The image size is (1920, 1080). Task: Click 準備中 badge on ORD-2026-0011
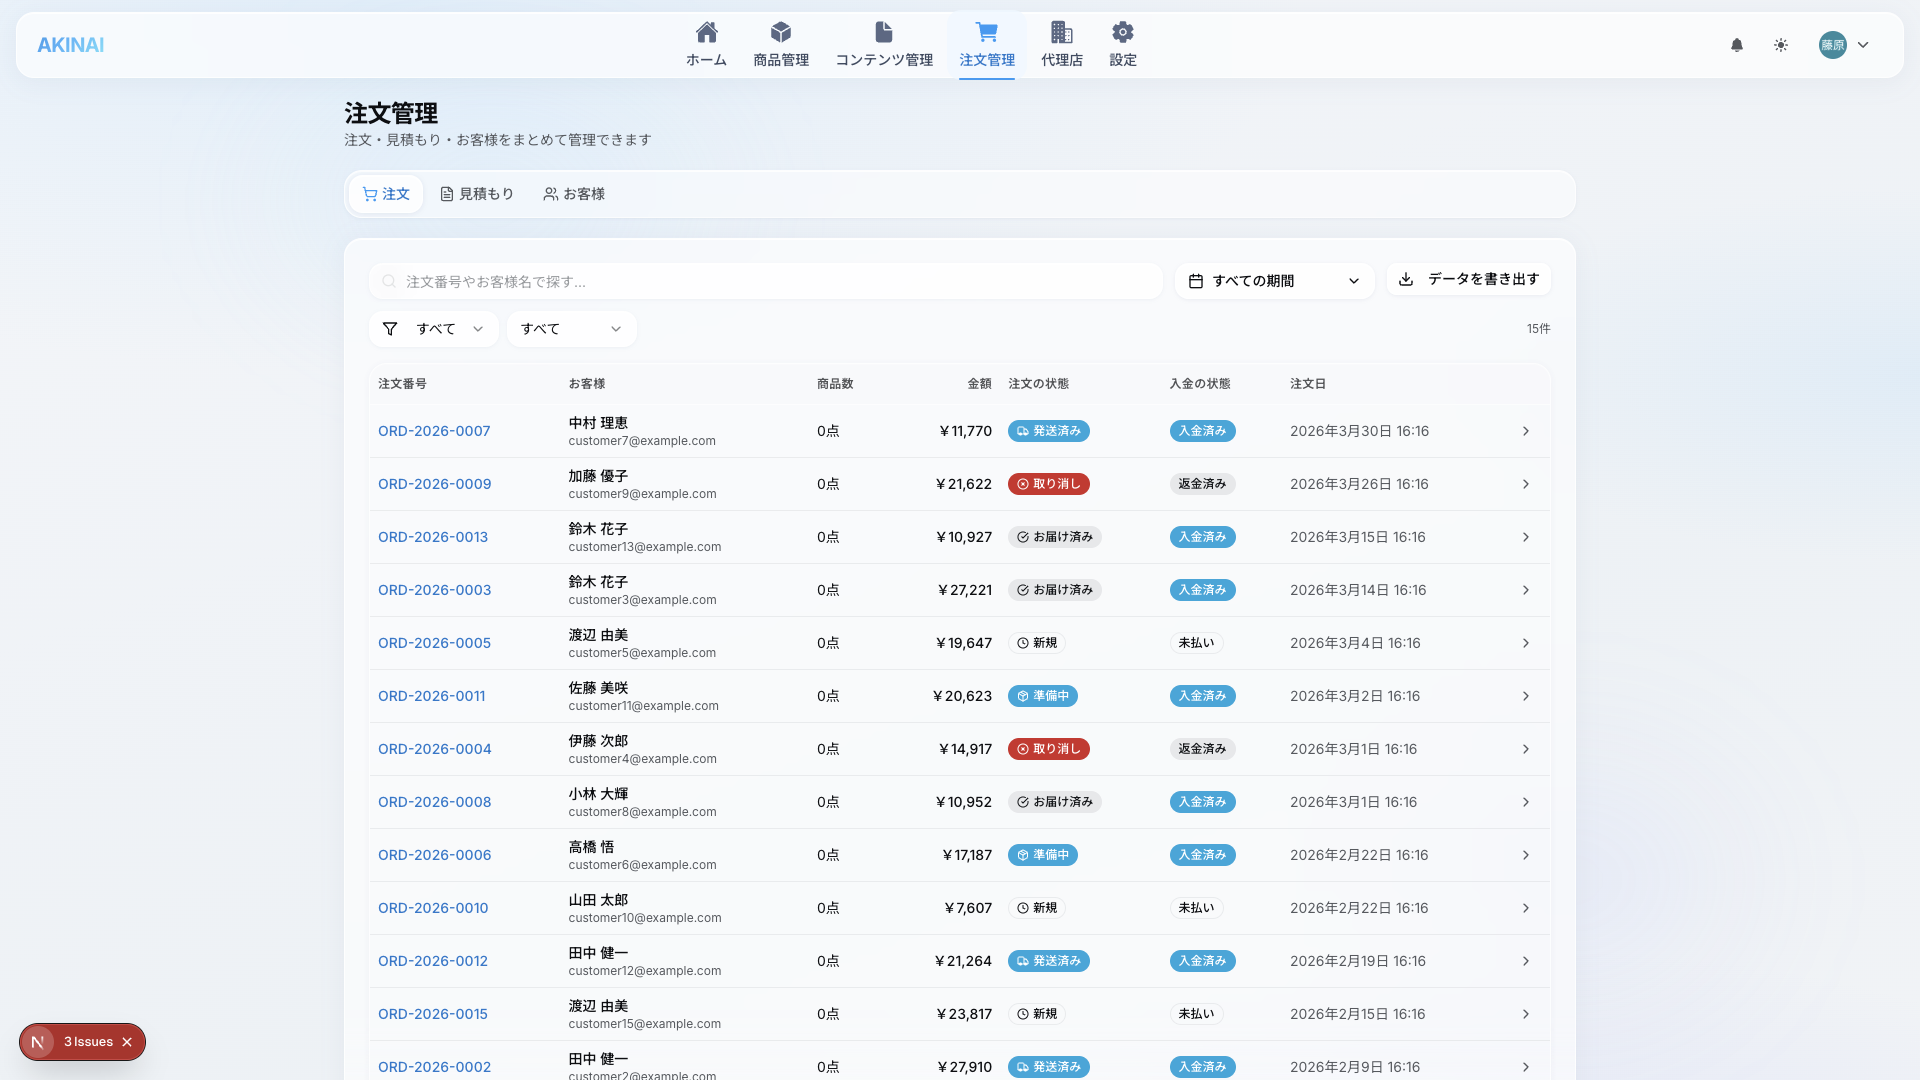(x=1043, y=696)
